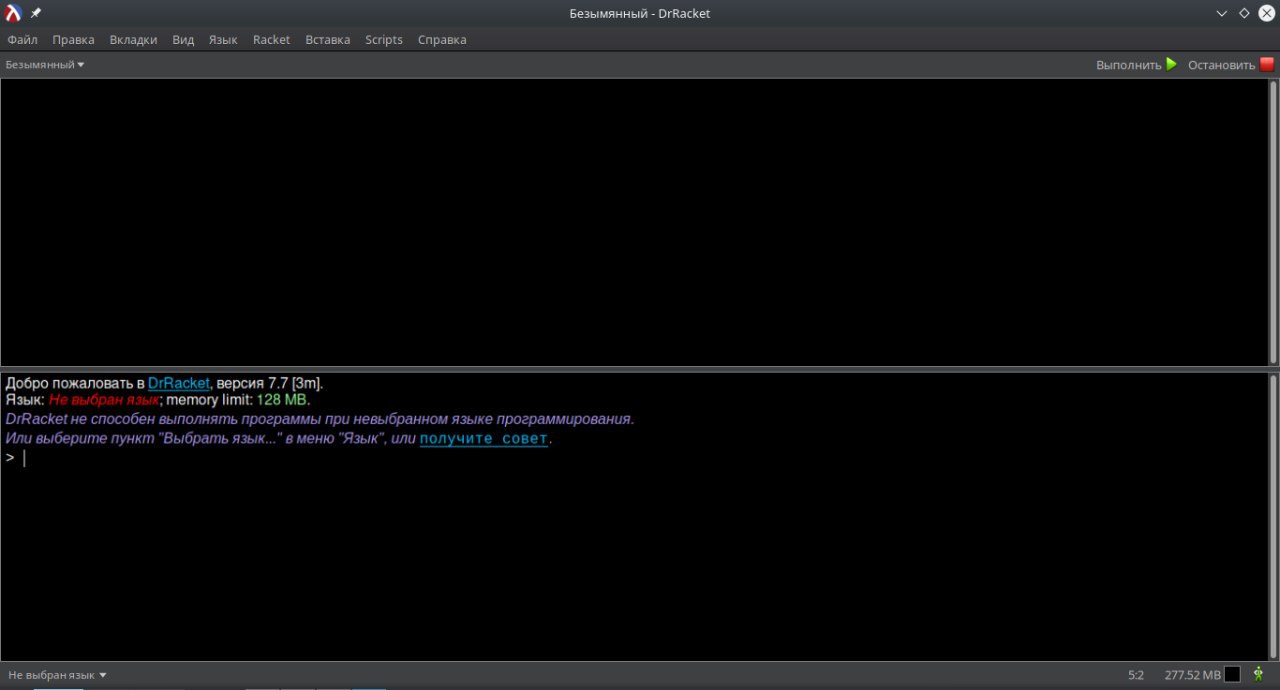The image size is (1280, 690).
Task: Click the Выполнить button
Action: click(1137, 64)
